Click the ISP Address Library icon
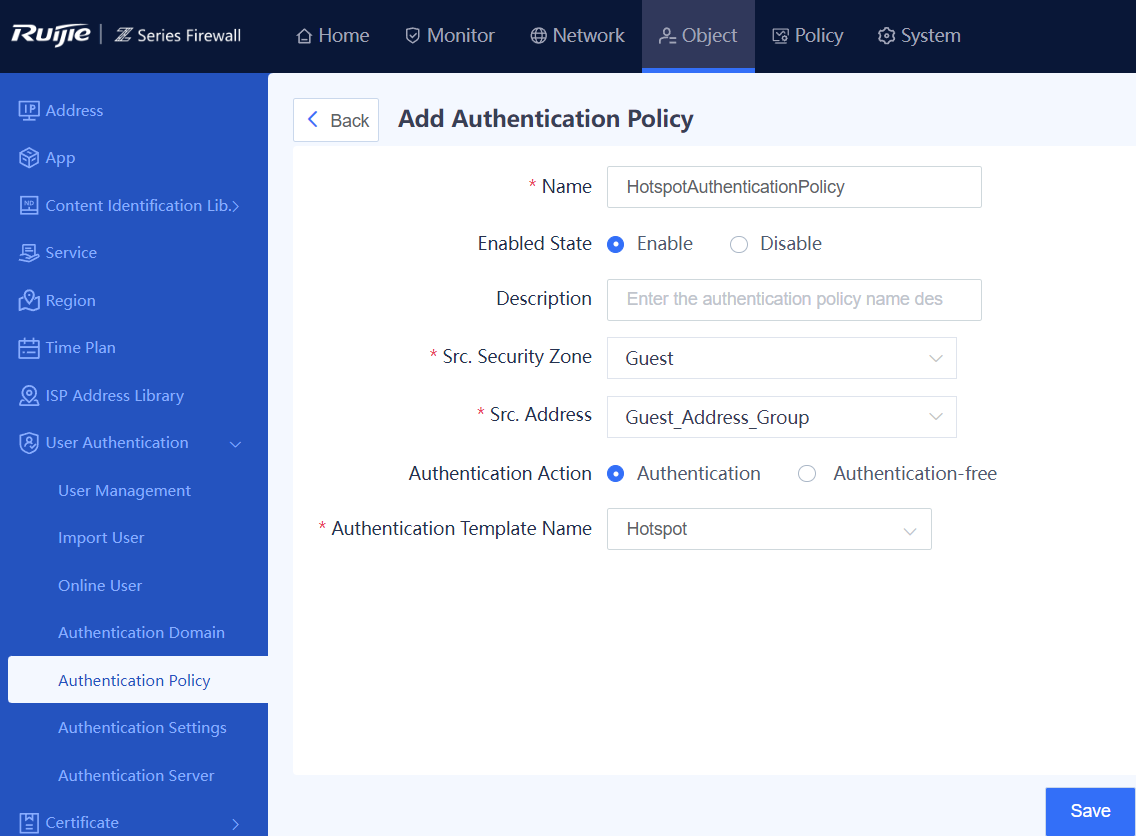 pyautogui.click(x=29, y=396)
